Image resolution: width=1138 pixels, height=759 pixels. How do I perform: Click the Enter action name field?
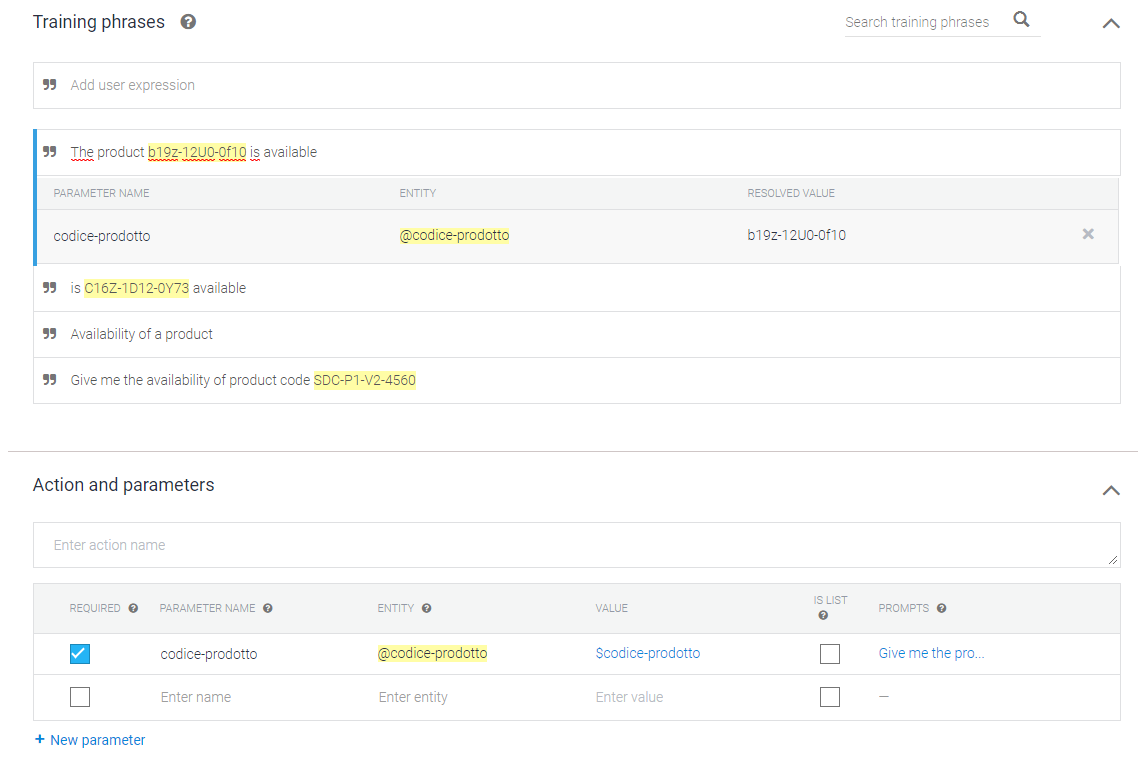coord(300,544)
